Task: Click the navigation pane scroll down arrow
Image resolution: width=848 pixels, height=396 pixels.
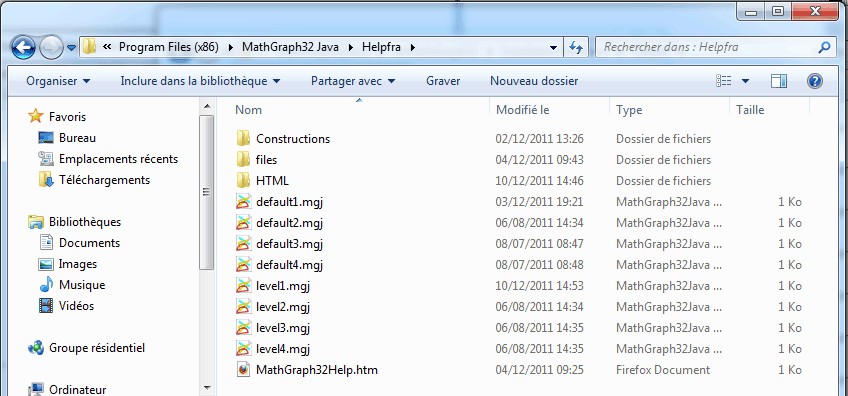Action: [206, 388]
